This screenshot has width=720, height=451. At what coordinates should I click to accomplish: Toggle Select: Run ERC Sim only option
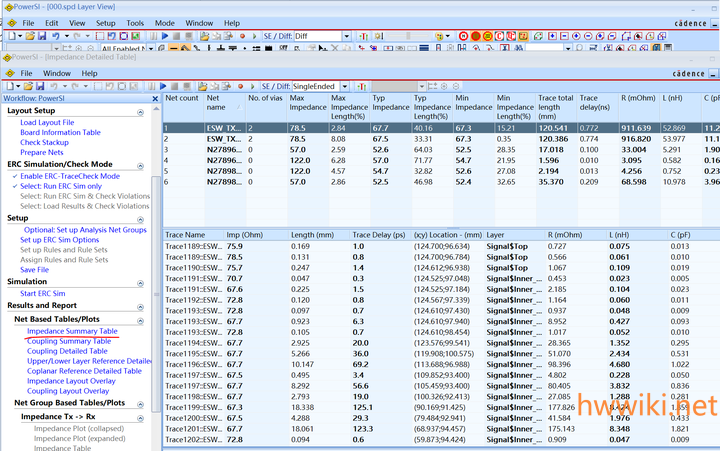coord(61,186)
